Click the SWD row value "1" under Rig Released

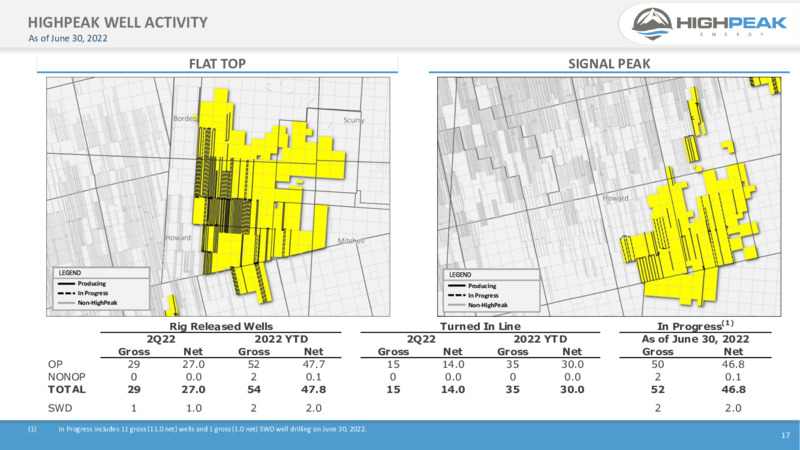coord(134,408)
